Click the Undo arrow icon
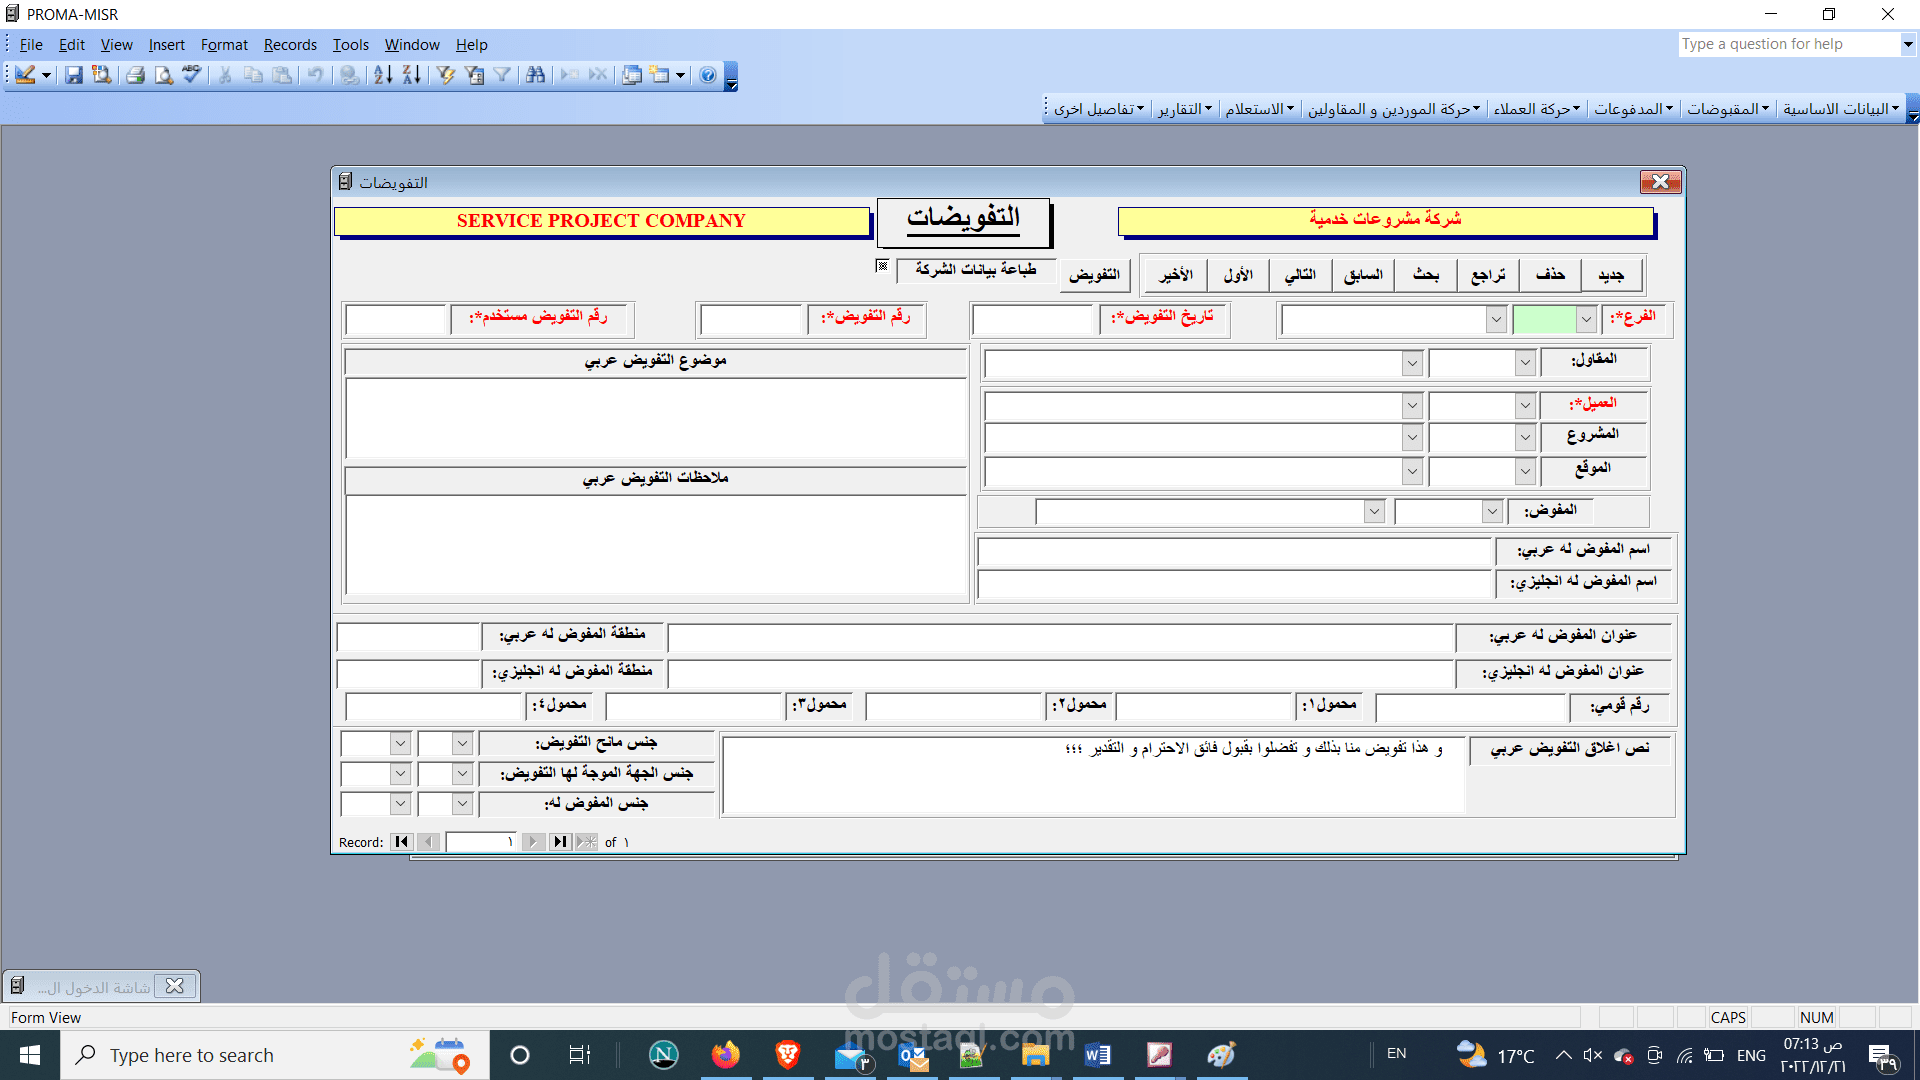The image size is (1920, 1080). (315, 75)
